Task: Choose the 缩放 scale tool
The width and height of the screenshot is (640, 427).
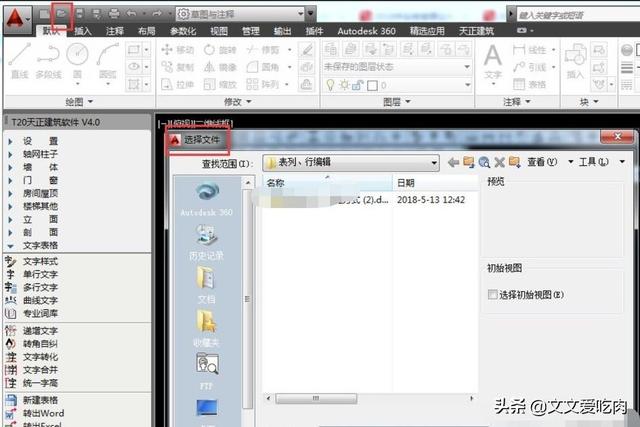Action: point(220,84)
